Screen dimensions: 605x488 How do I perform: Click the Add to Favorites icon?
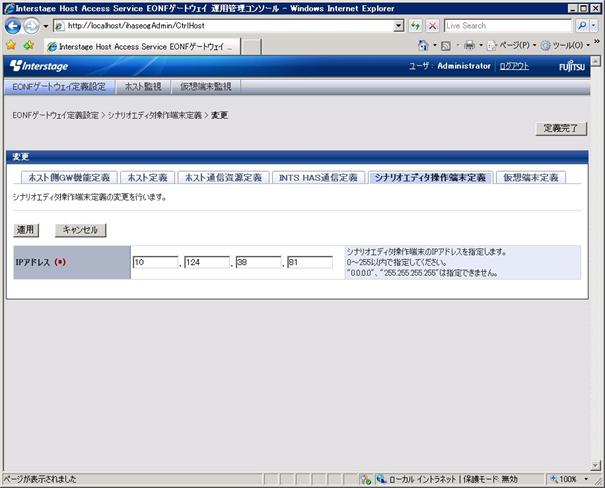[x=29, y=46]
